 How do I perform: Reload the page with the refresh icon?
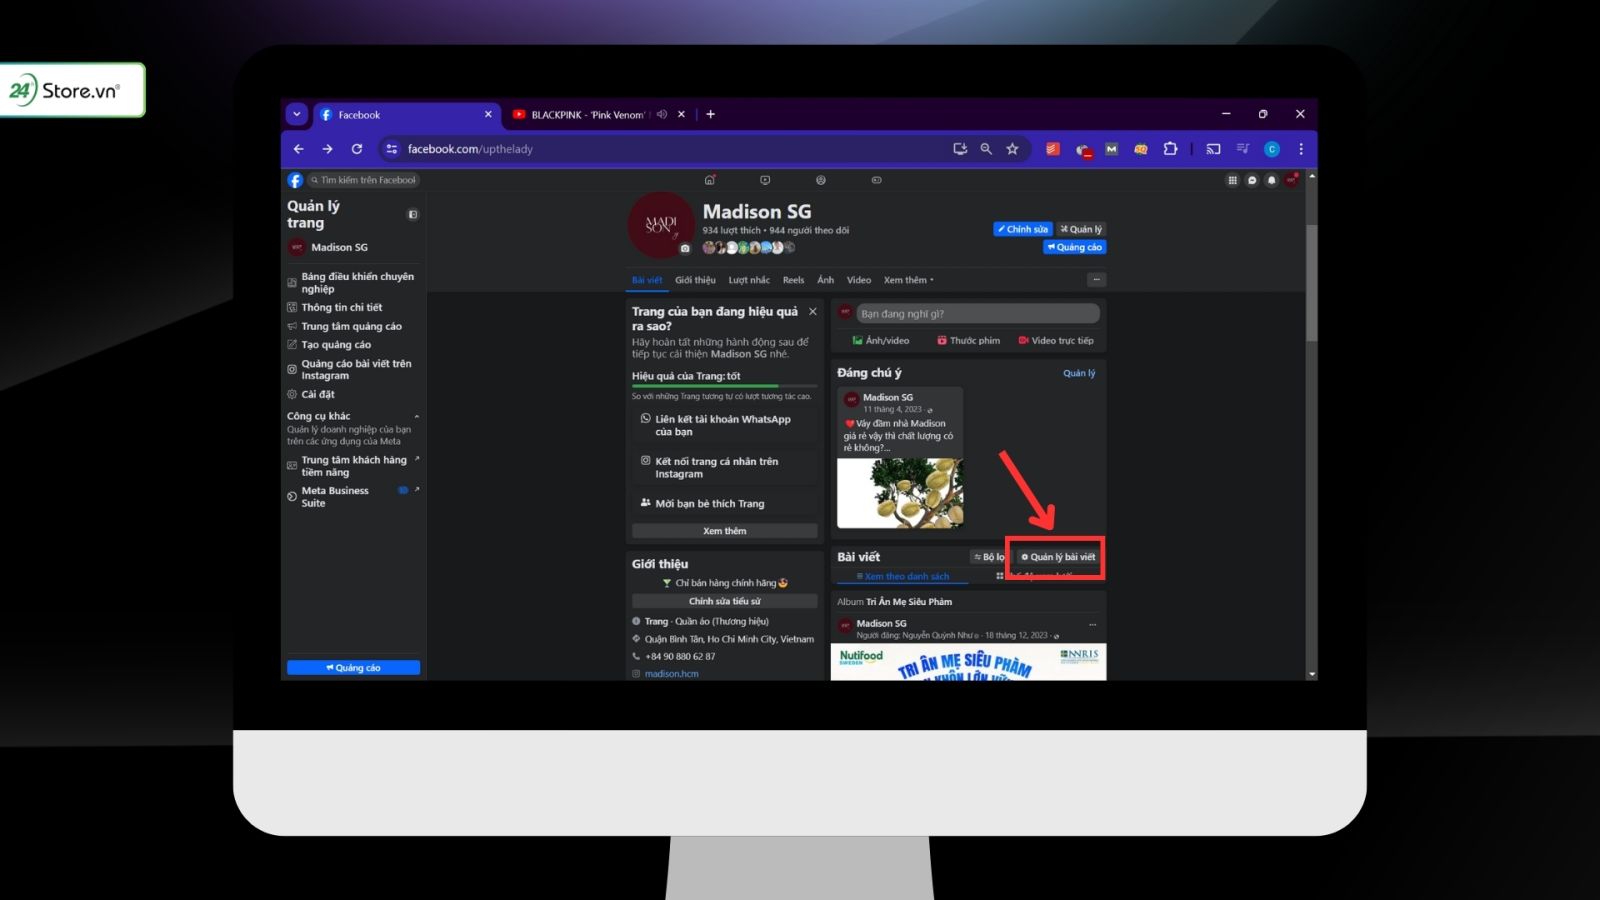tap(357, 149)
